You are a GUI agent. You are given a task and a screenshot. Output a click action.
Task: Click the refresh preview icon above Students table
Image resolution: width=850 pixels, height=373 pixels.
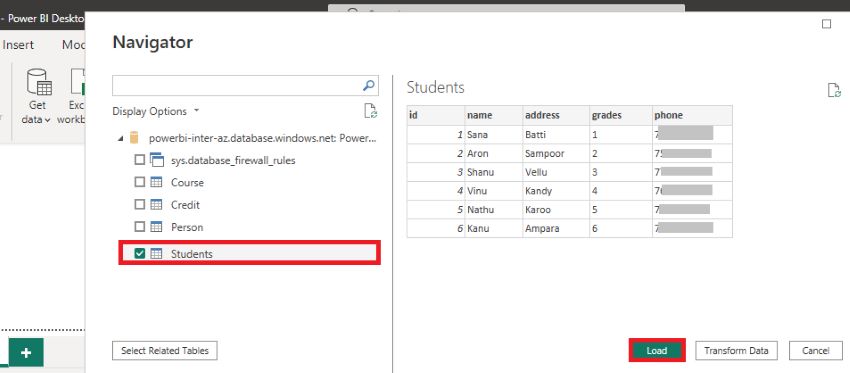pyautogui.click(x=834, y=90)
